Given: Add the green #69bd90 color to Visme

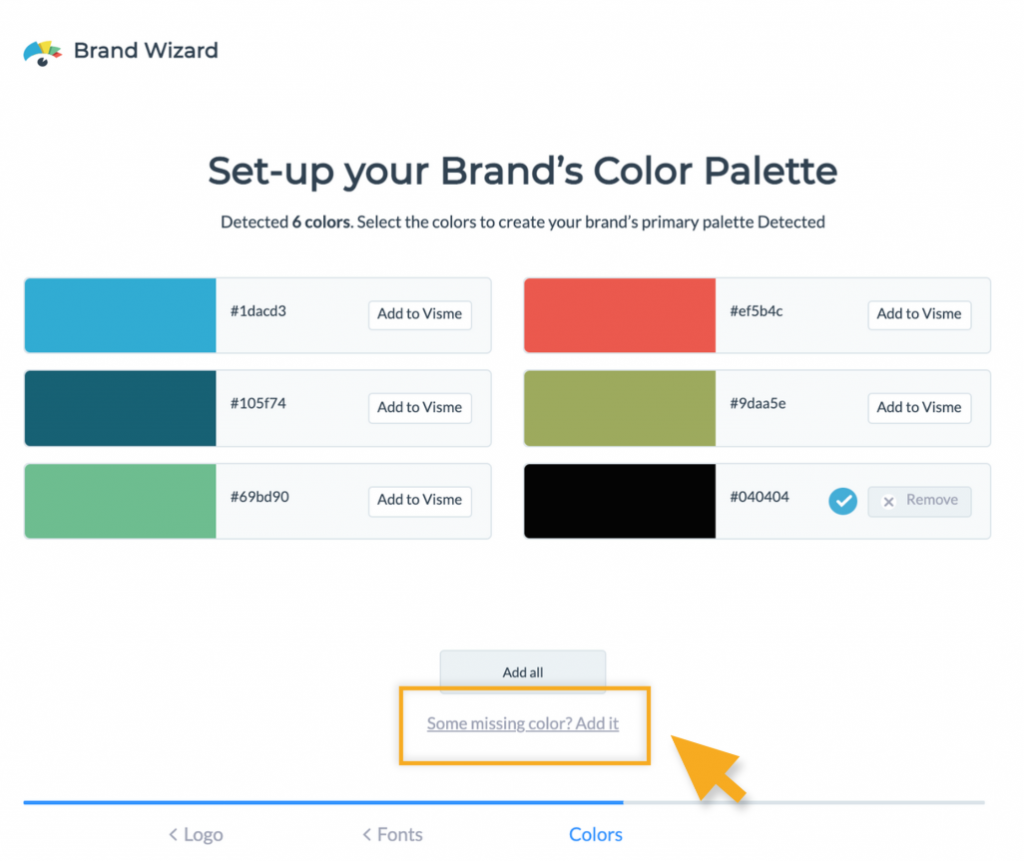Looking at the screenshot, I should pyautogui.click(x=419, y=500).
